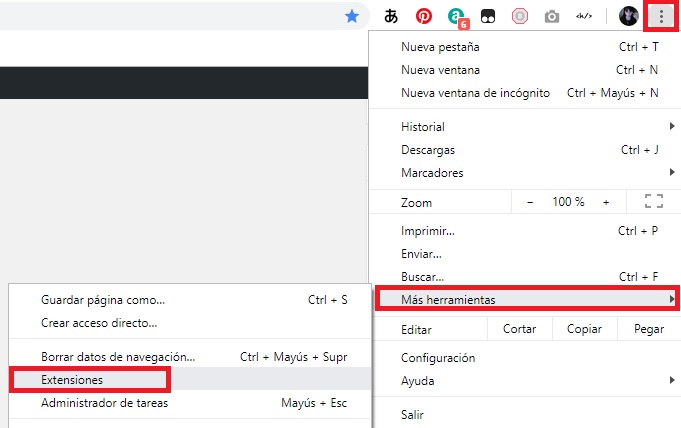Click the Pegar button
Screen dimensions: 681x428
pos(648,329)
